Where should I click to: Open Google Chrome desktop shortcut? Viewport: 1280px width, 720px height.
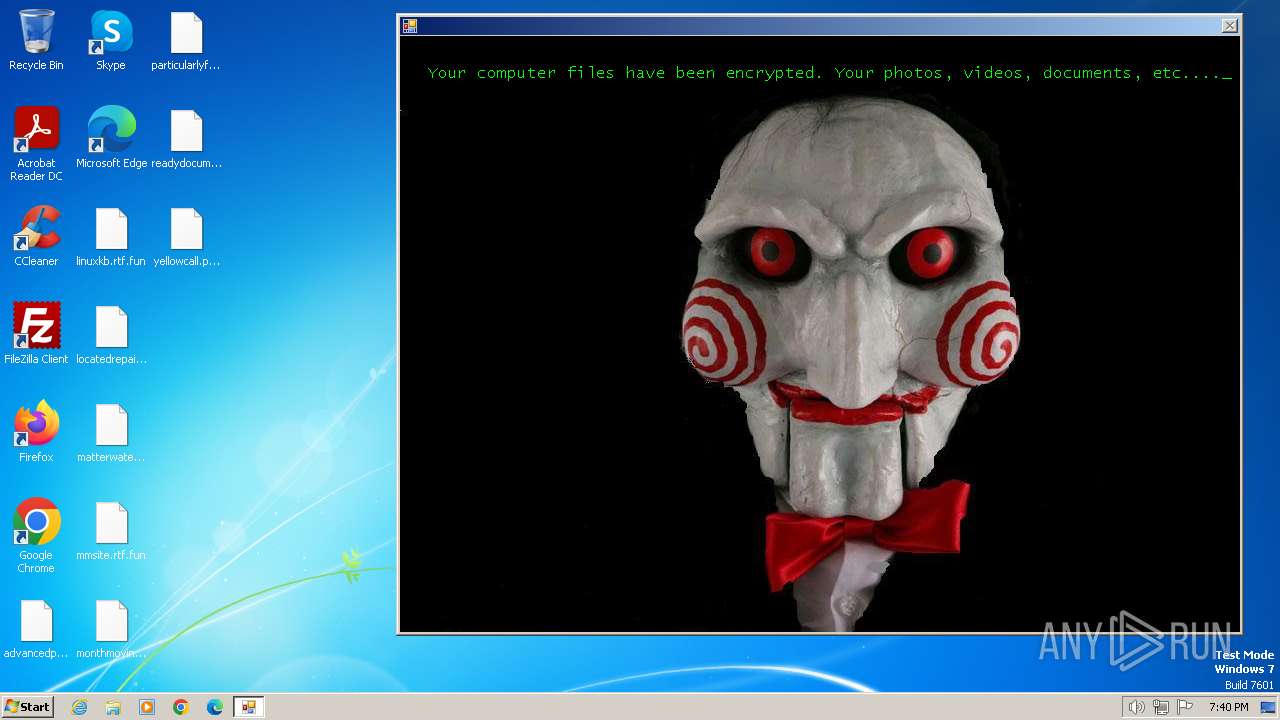click(36, 536)
